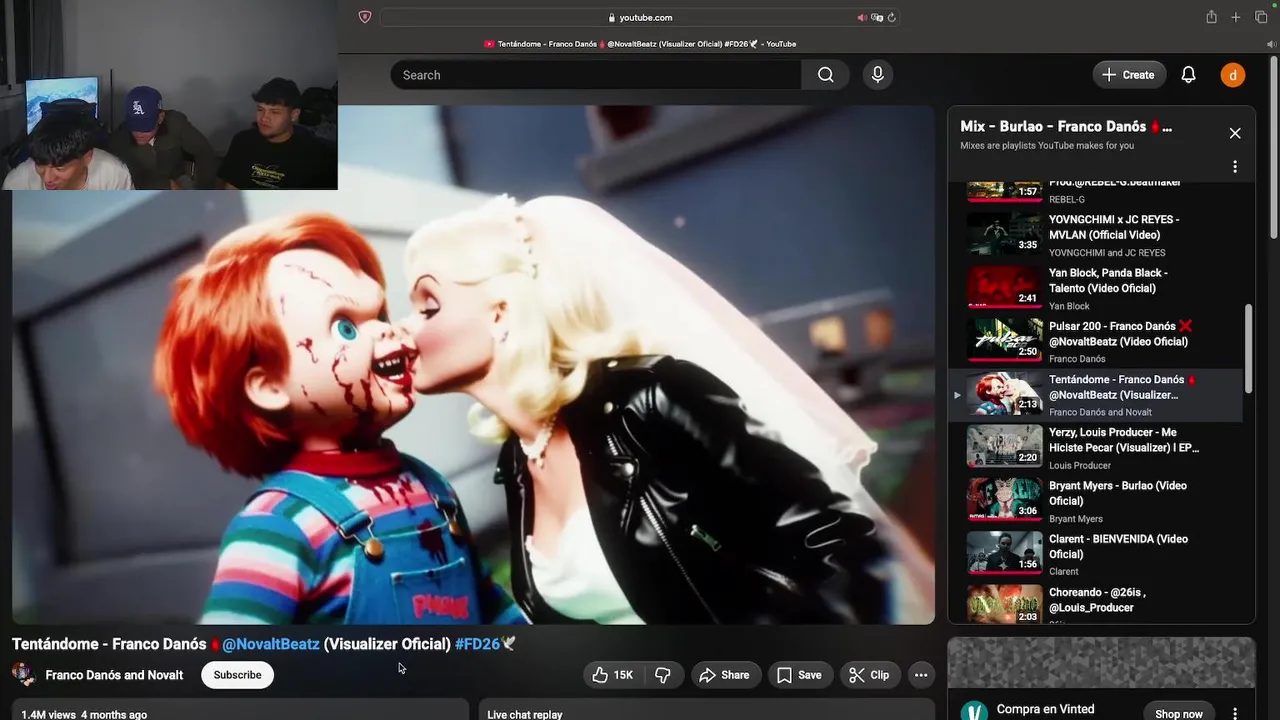Click the playlist panel scrollbar

tap(1247, 348)
